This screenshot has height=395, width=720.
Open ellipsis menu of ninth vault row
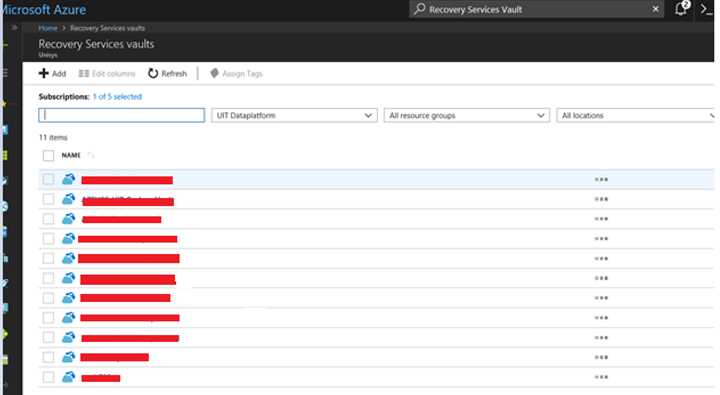(601, 338)
